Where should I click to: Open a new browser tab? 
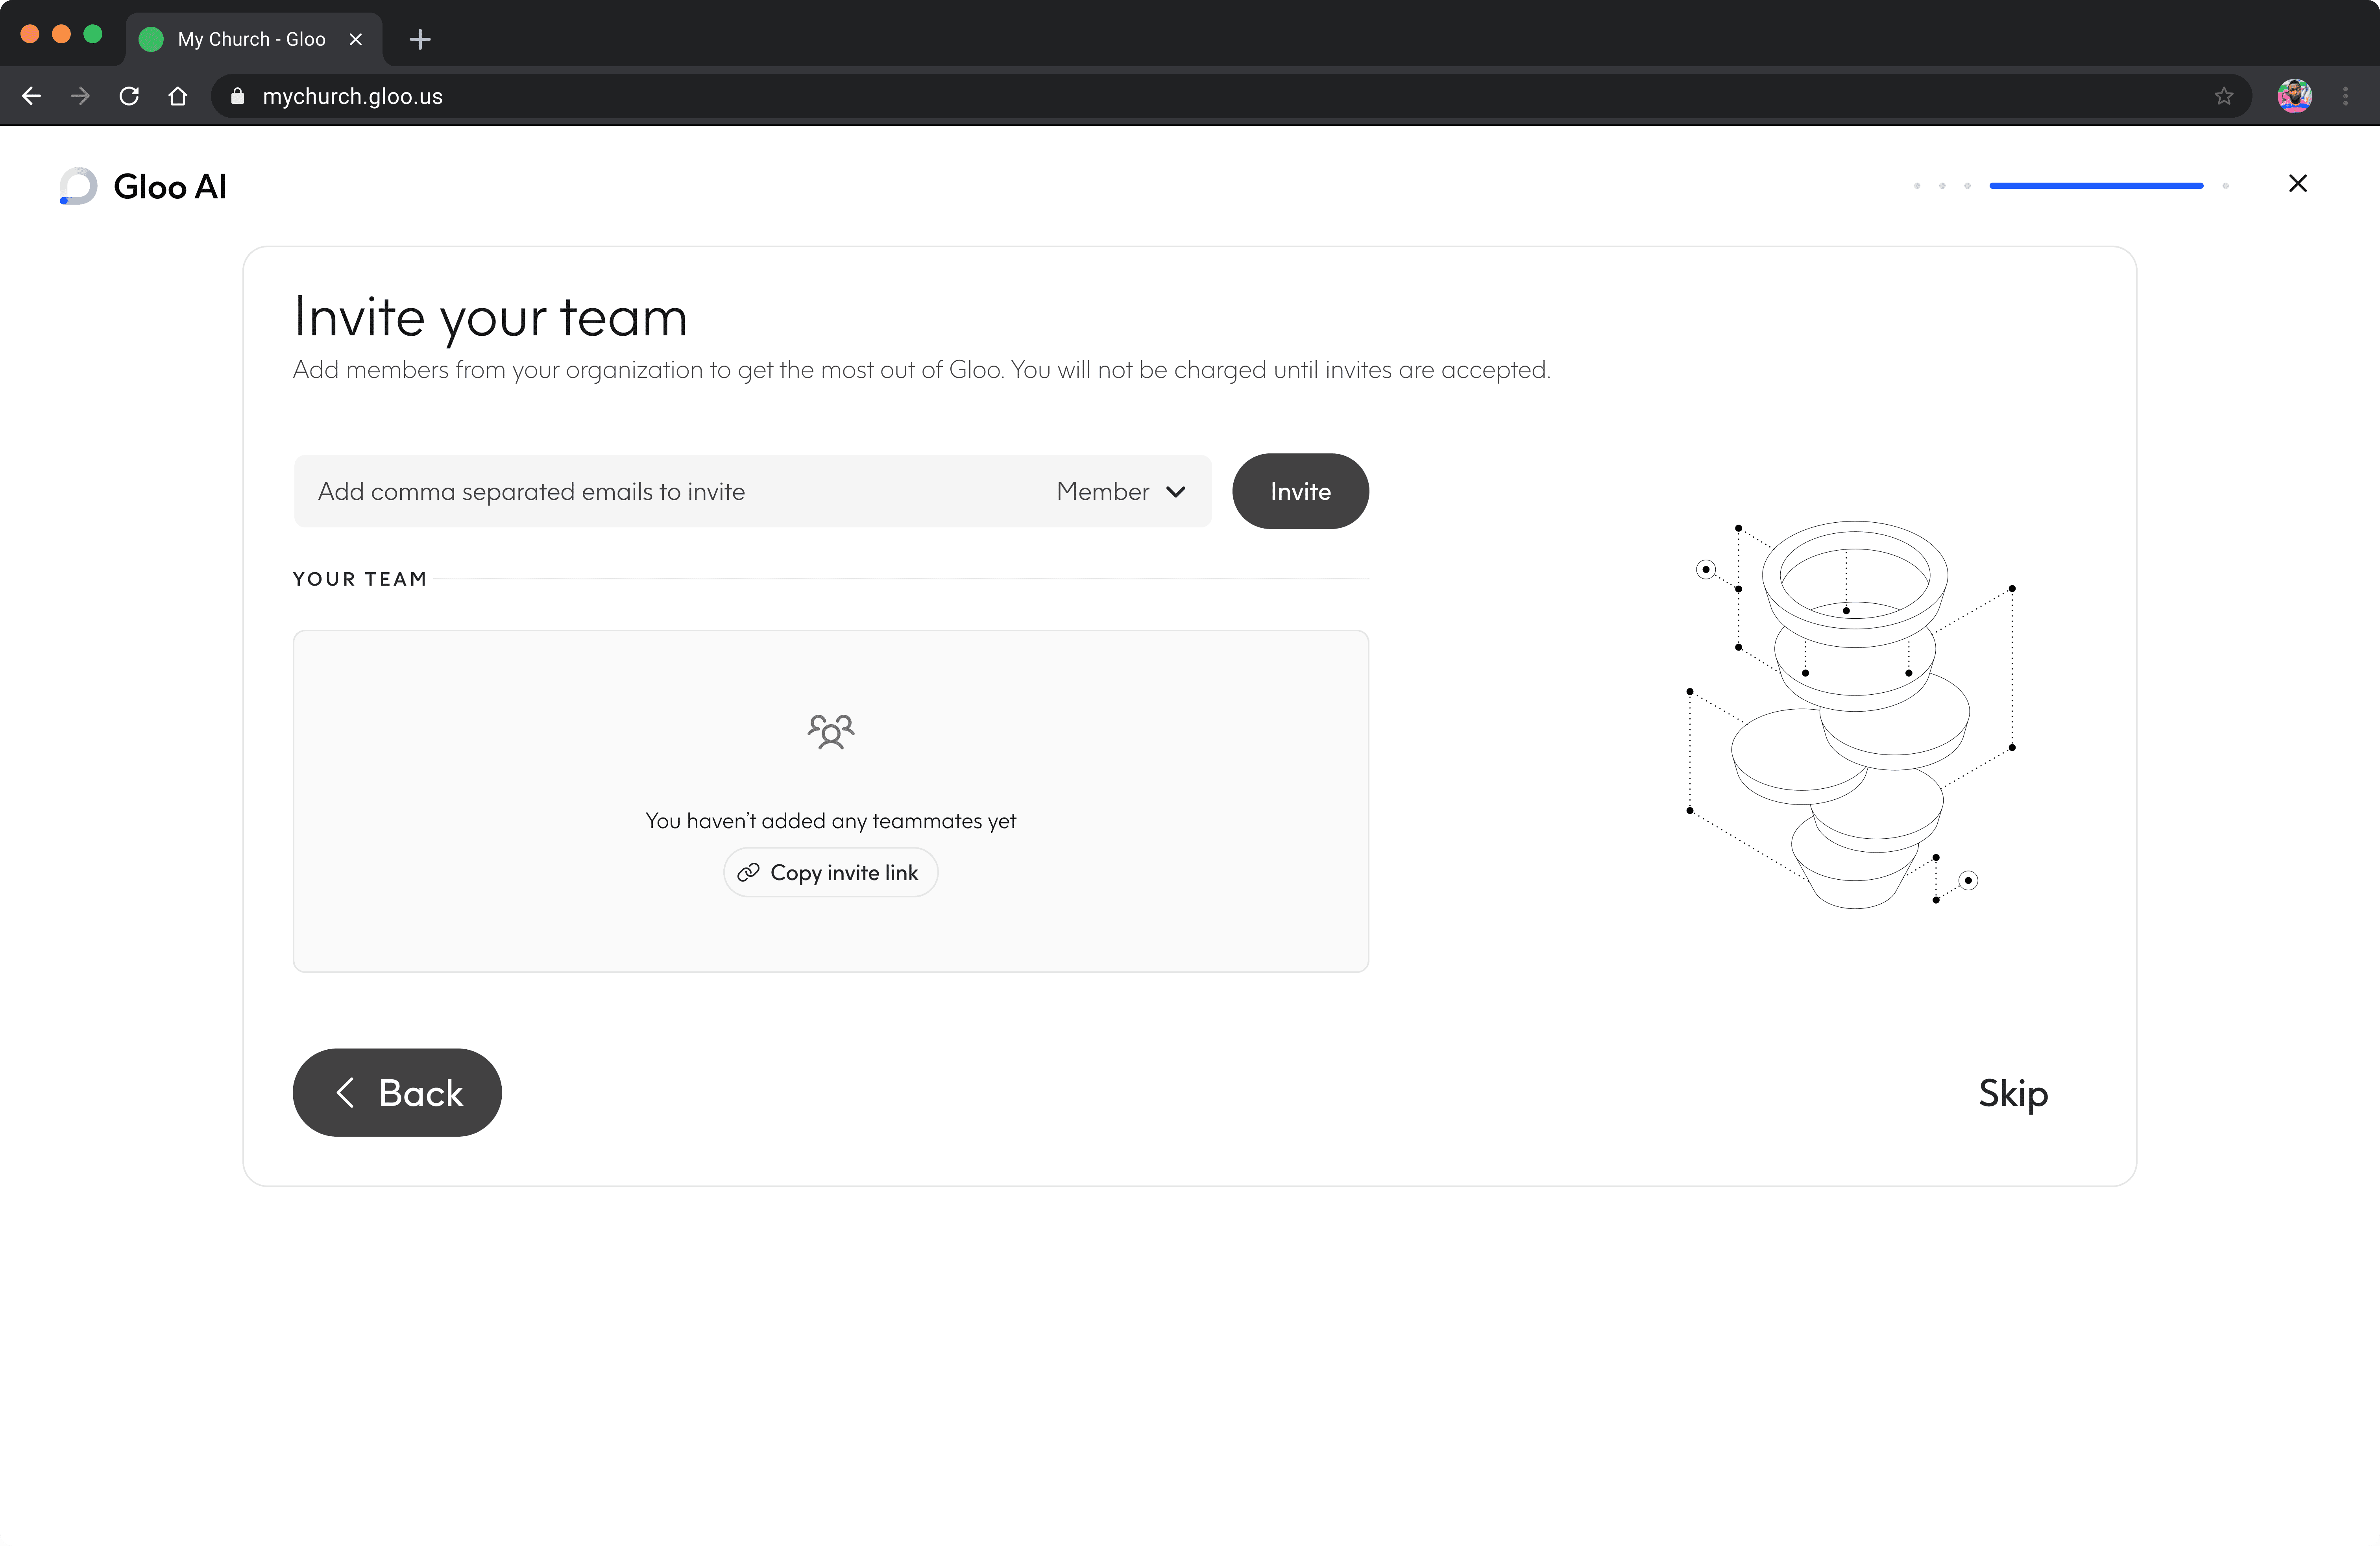pyautogui.click(x=420, y=39)
